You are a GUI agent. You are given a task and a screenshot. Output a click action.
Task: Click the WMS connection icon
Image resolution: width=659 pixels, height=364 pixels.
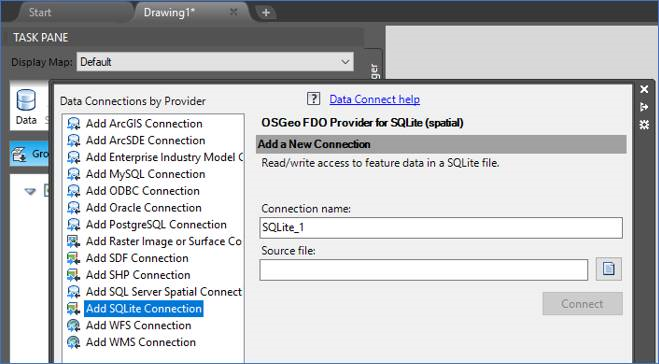coord(74,342)
